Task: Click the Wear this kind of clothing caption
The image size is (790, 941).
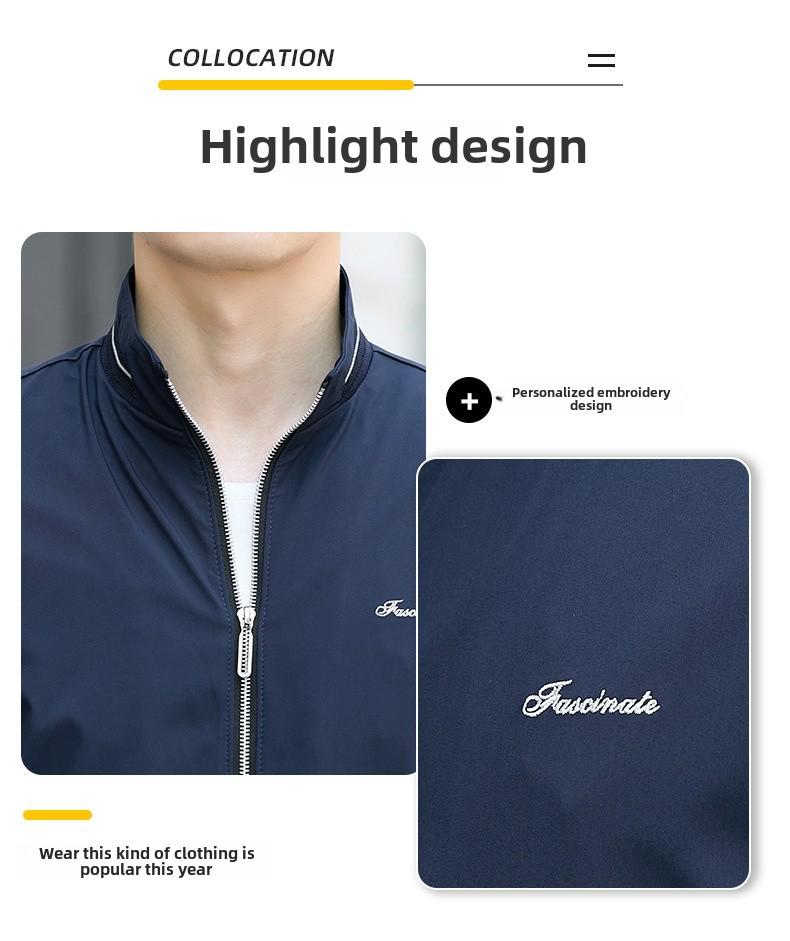Action: coord(146,861)
